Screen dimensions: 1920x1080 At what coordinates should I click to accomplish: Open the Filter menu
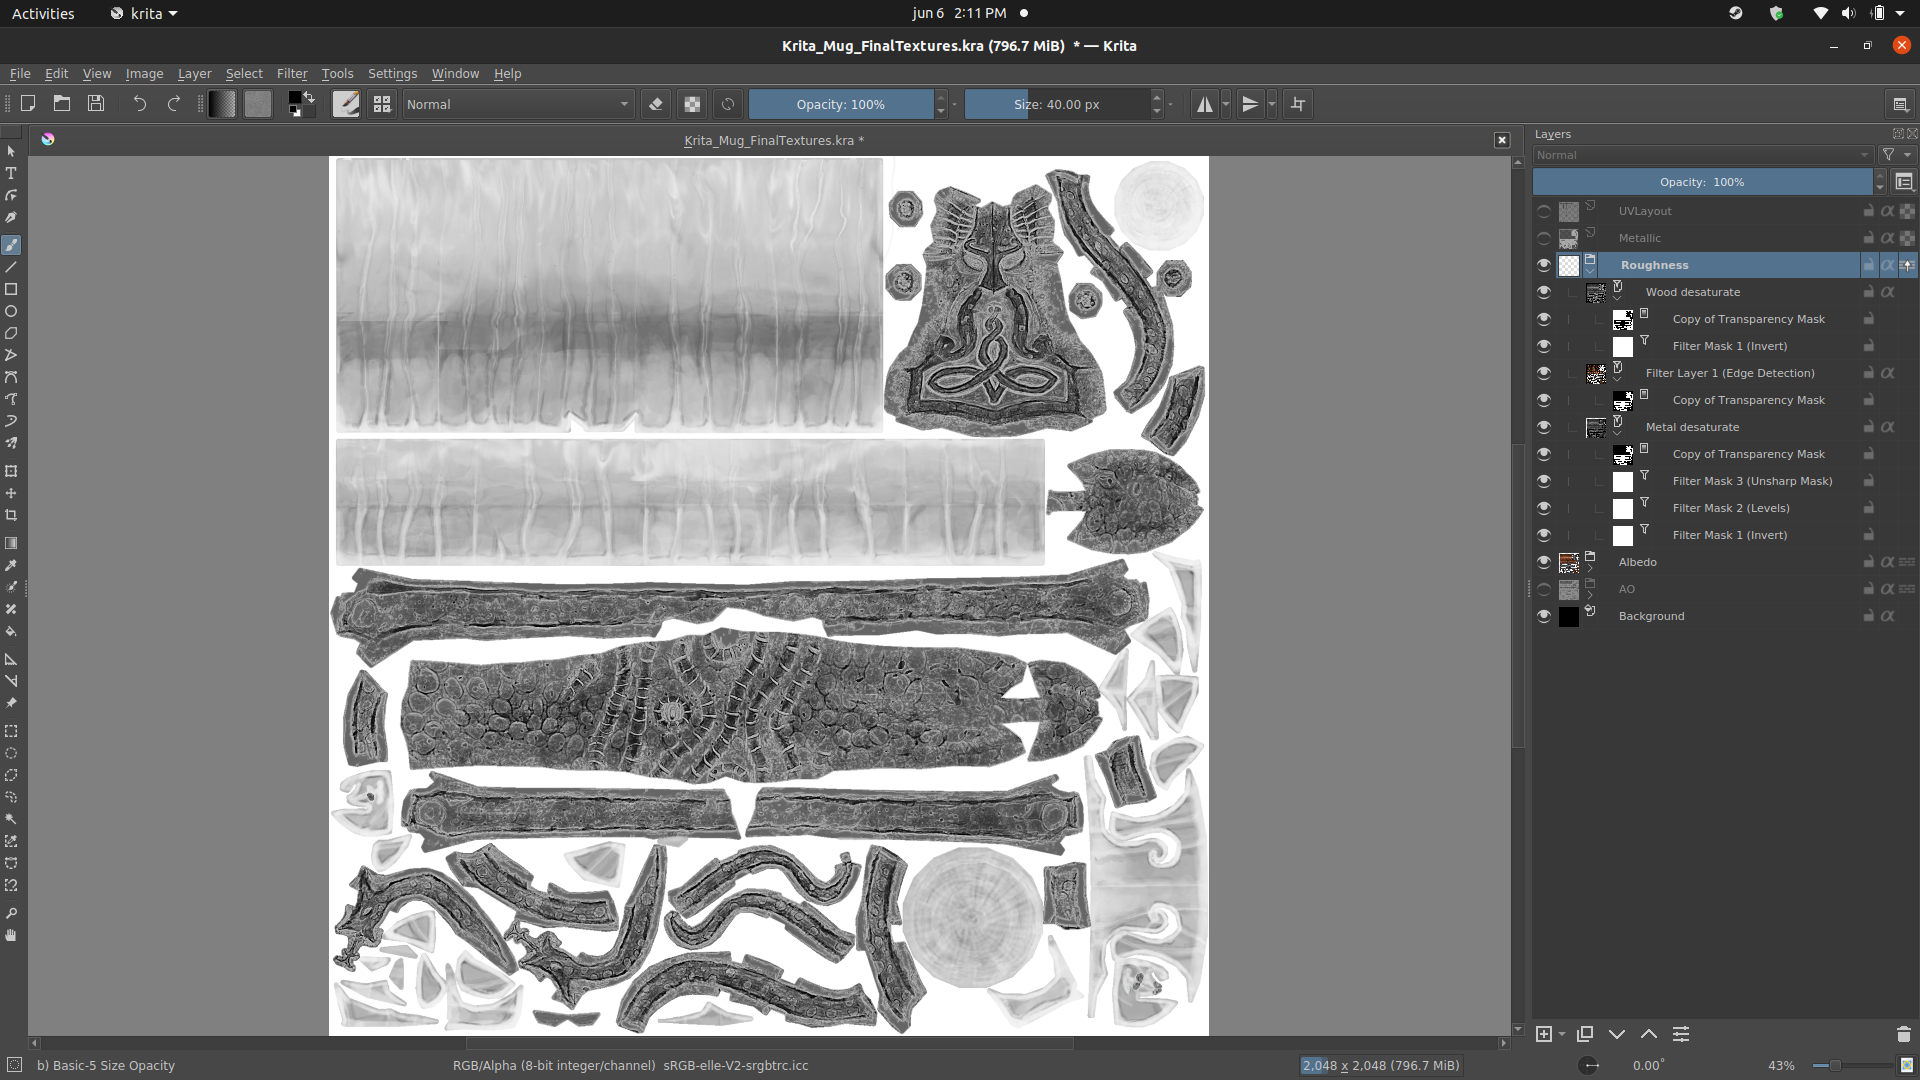pyautogui.click(x=291, y=73)
